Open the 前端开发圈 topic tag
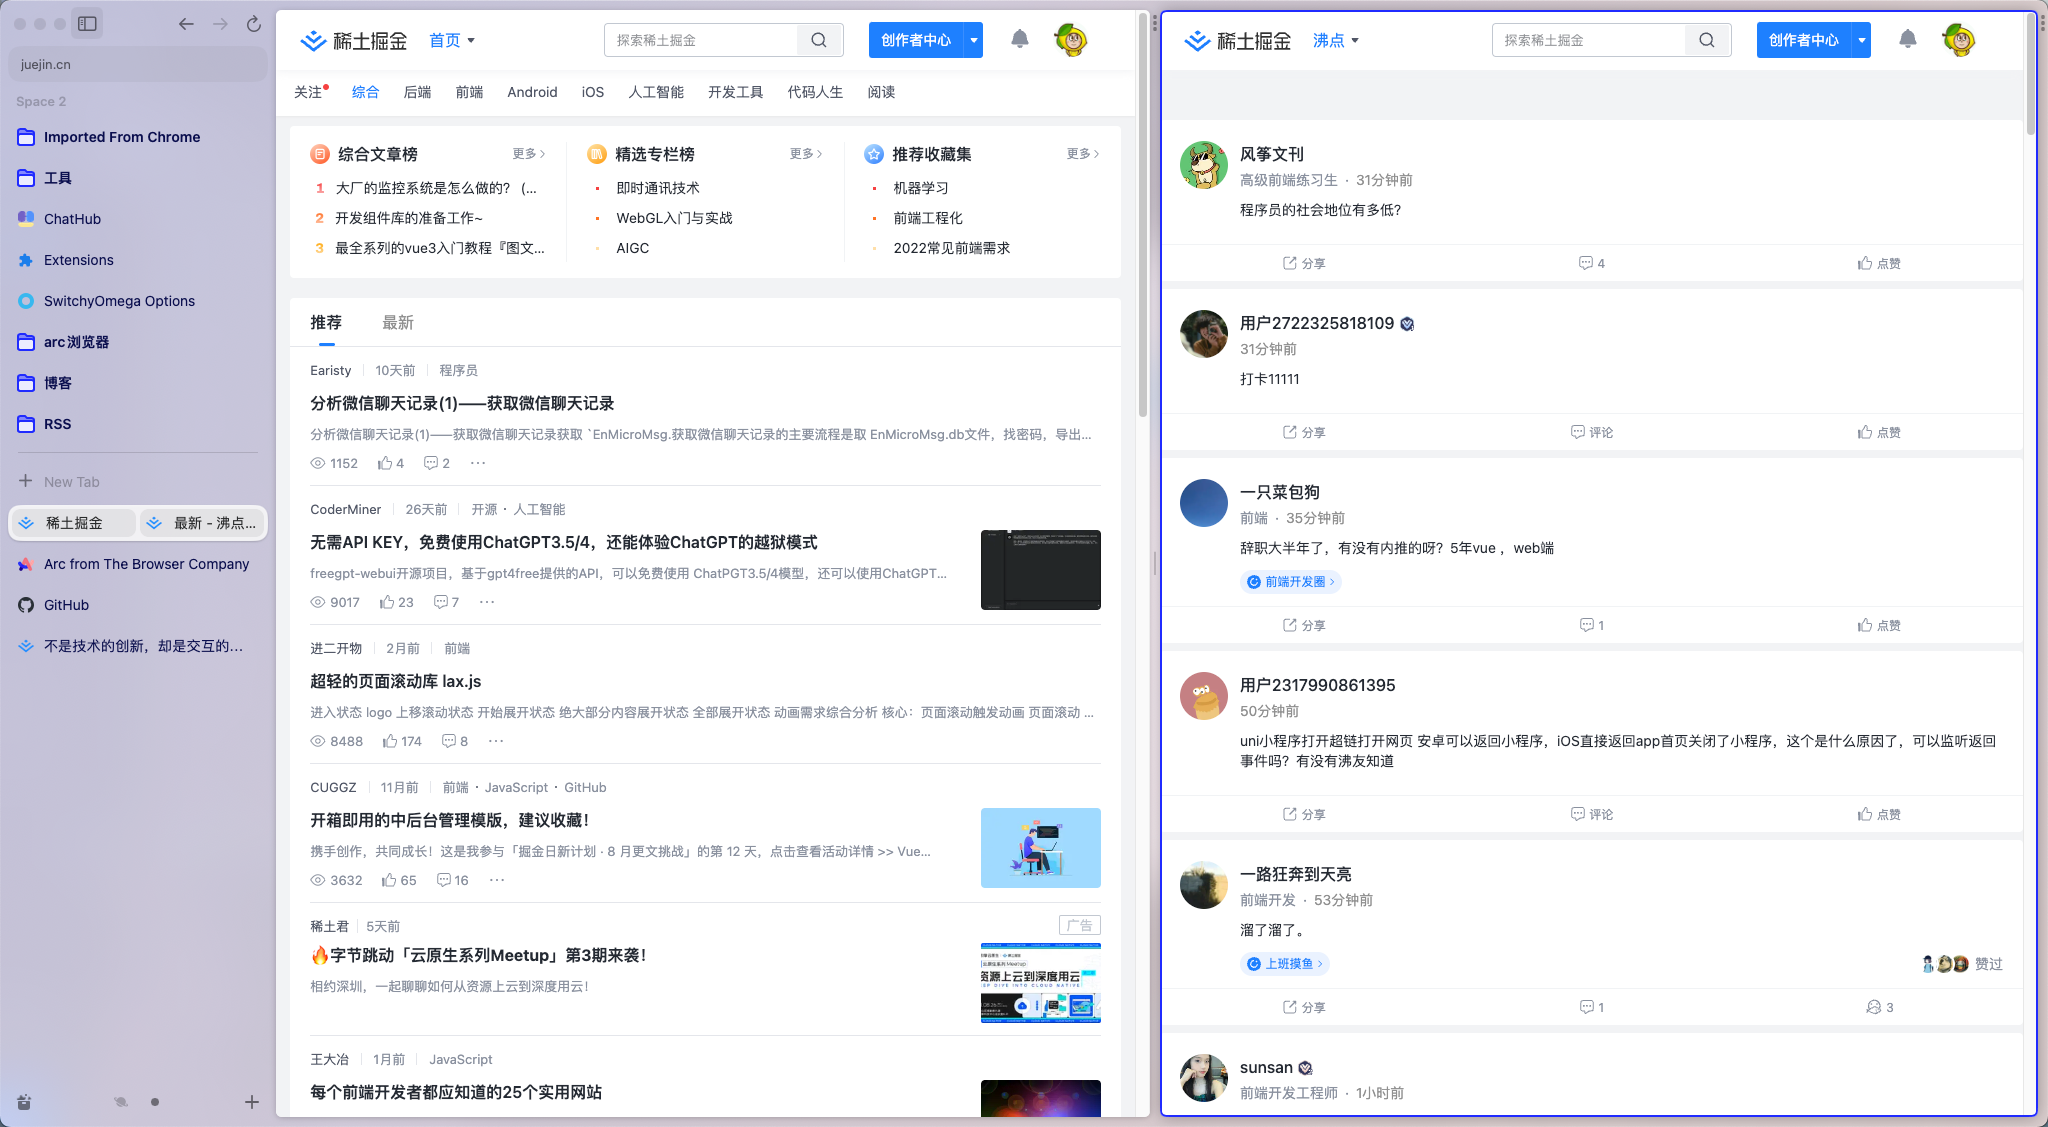 point(1290,581)
